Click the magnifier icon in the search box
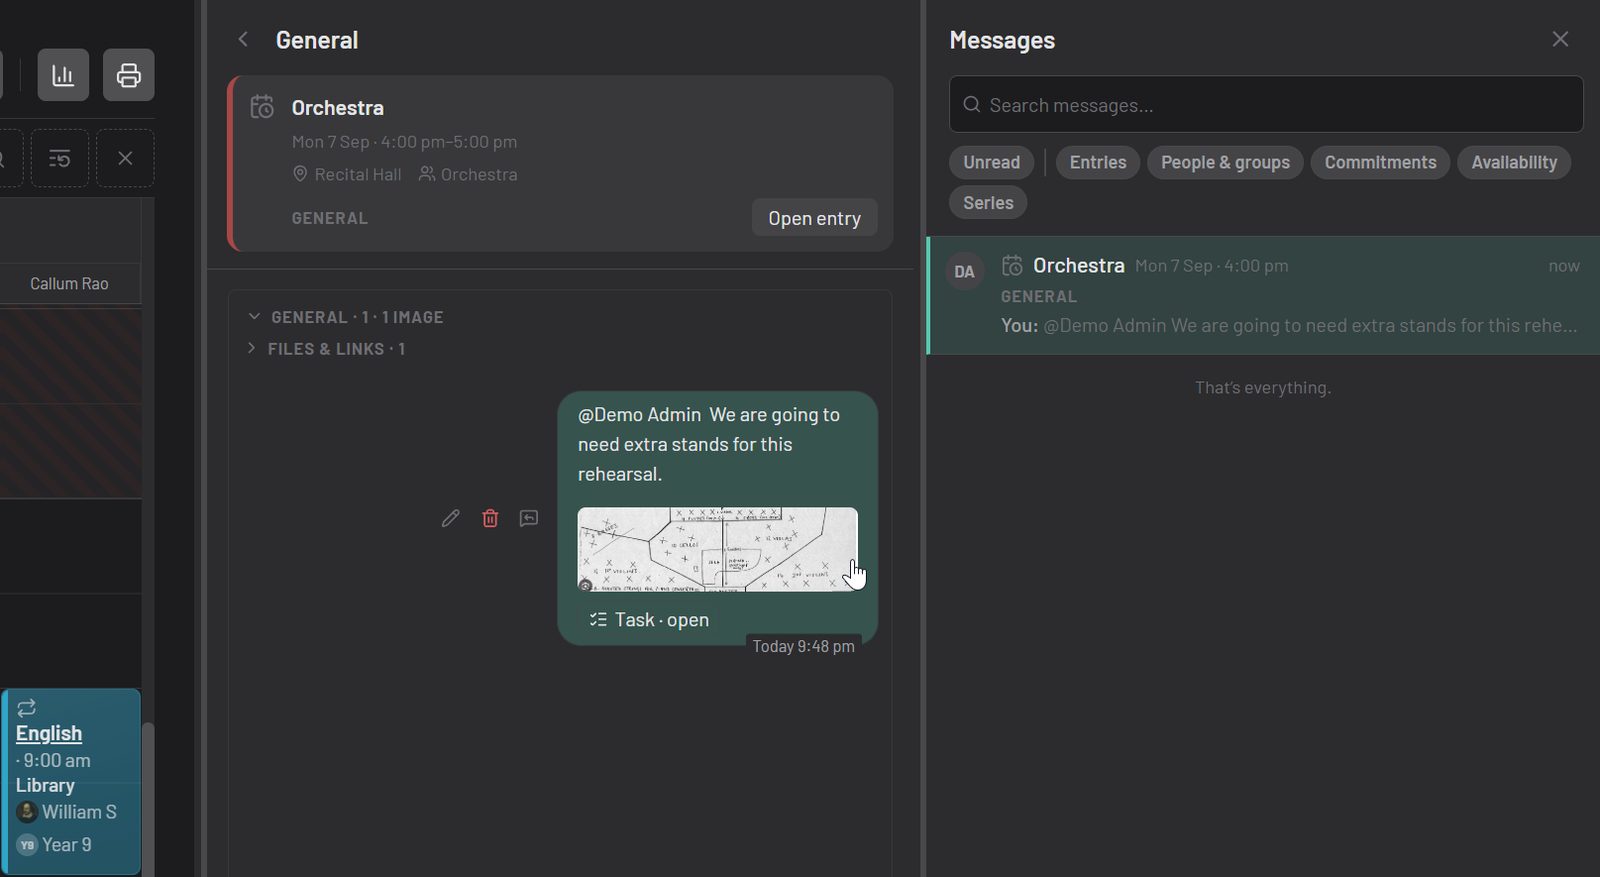The width and height of the screenshot is (1600, 877). (x=972, y=105)
